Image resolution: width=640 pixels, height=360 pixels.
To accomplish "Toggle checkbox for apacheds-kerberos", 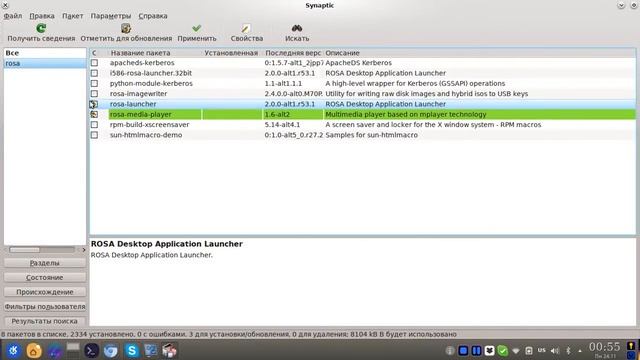I will pyautogui.click(x=94, y=63).
